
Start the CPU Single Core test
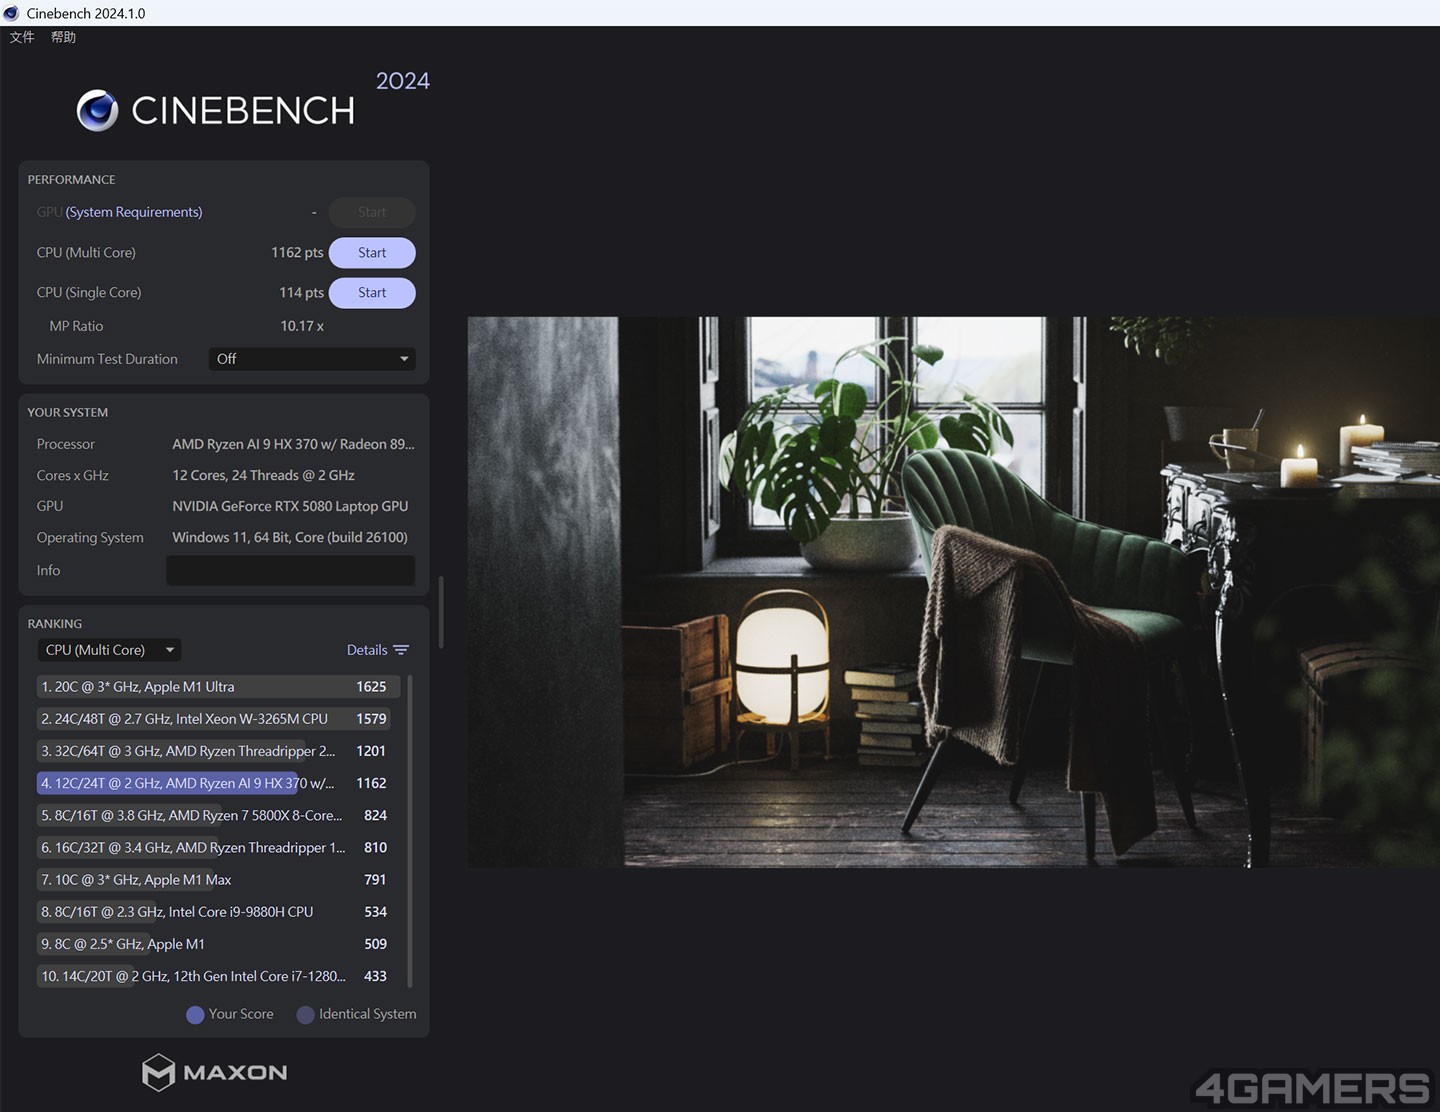(372, 293)
